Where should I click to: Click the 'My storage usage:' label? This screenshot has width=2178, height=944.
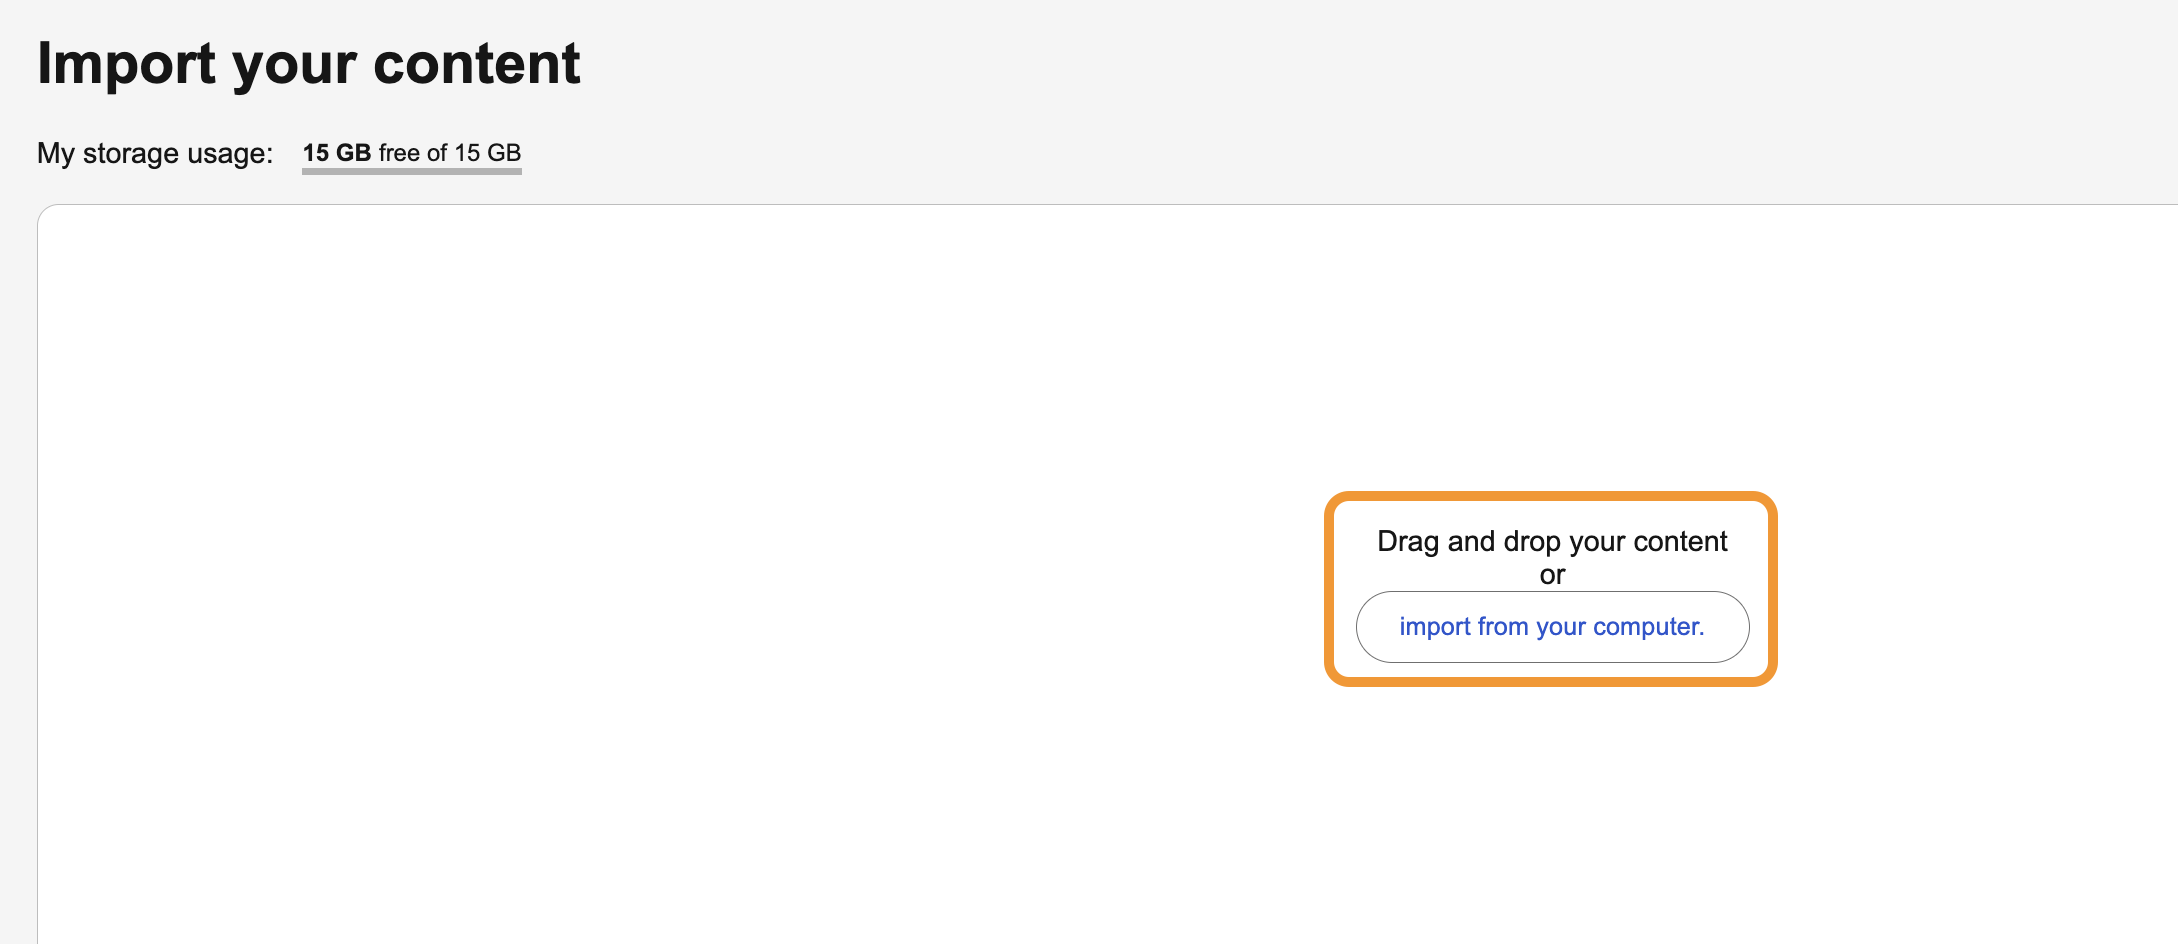(155, 153)
